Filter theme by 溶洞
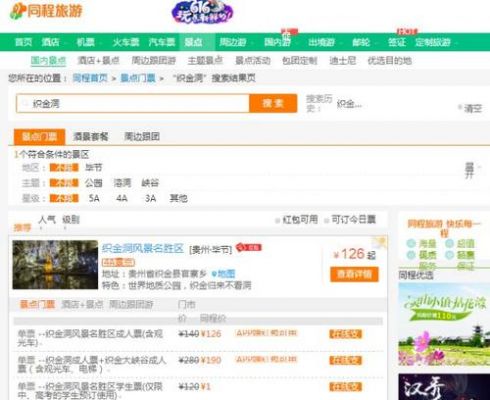The width and height of the screenshot is (490, 400). pyautogui.click(x=122, y=183)
